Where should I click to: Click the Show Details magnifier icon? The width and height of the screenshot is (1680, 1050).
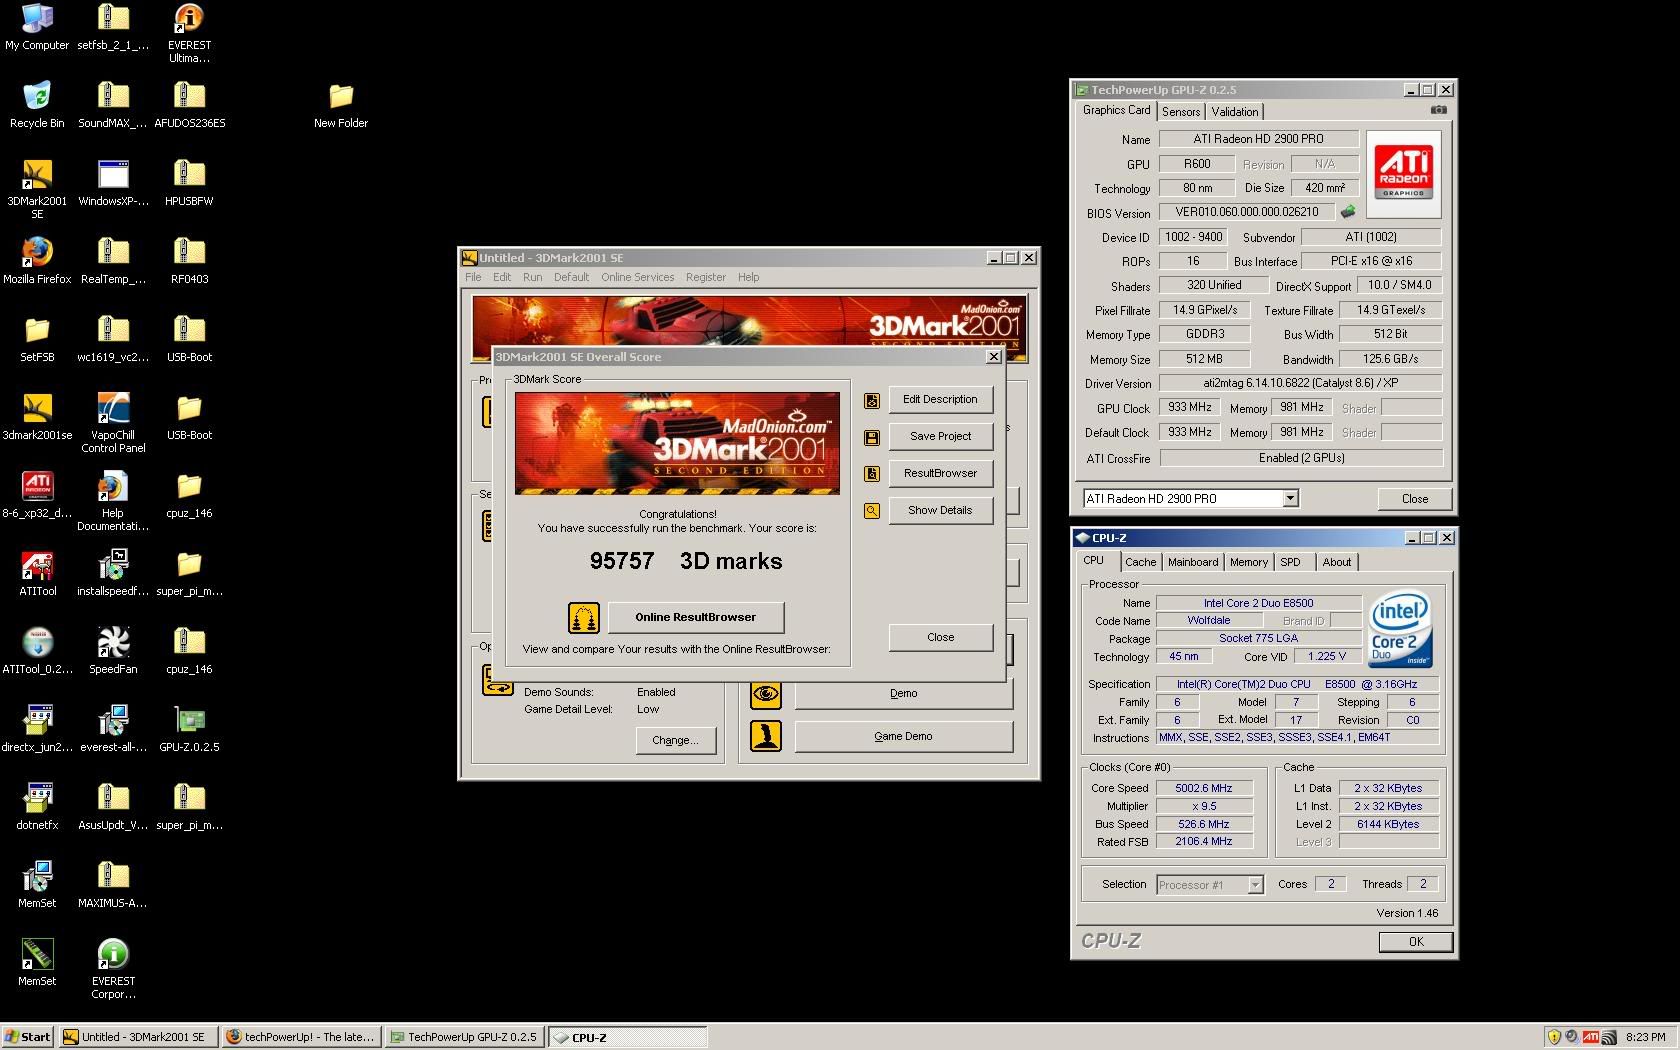[872, 511]
